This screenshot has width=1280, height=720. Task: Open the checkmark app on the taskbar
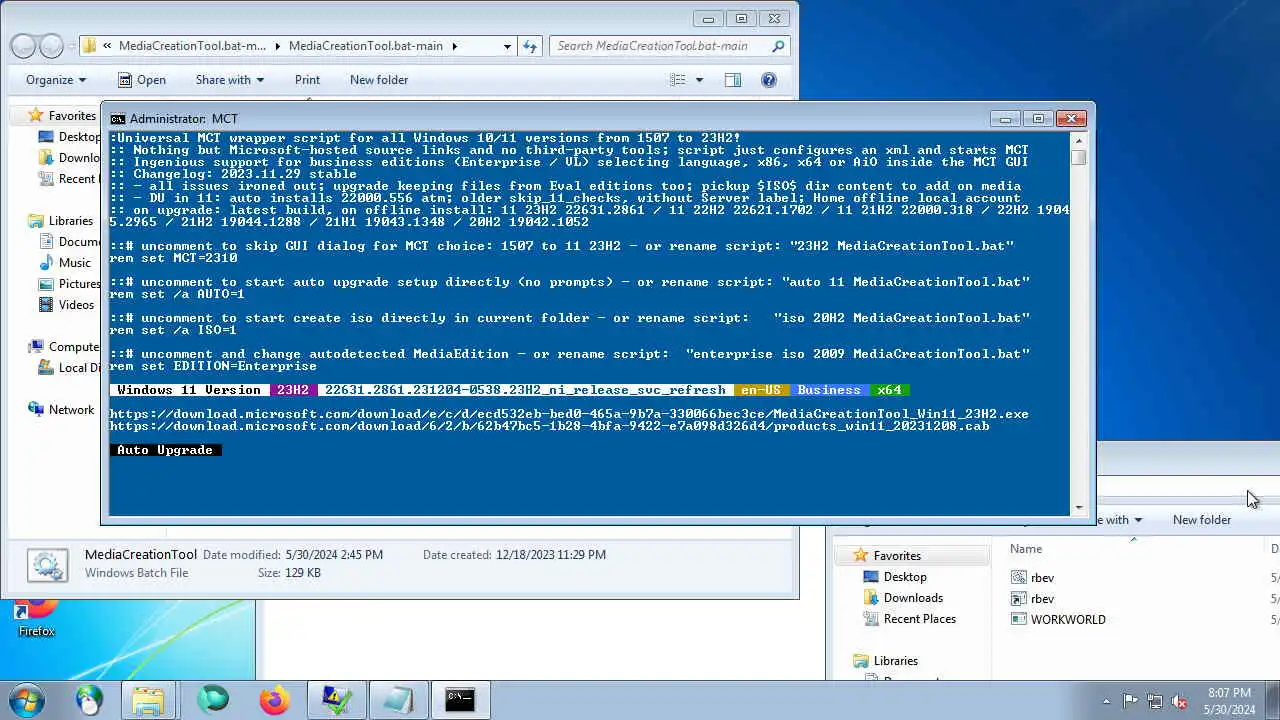coord(336,700)
